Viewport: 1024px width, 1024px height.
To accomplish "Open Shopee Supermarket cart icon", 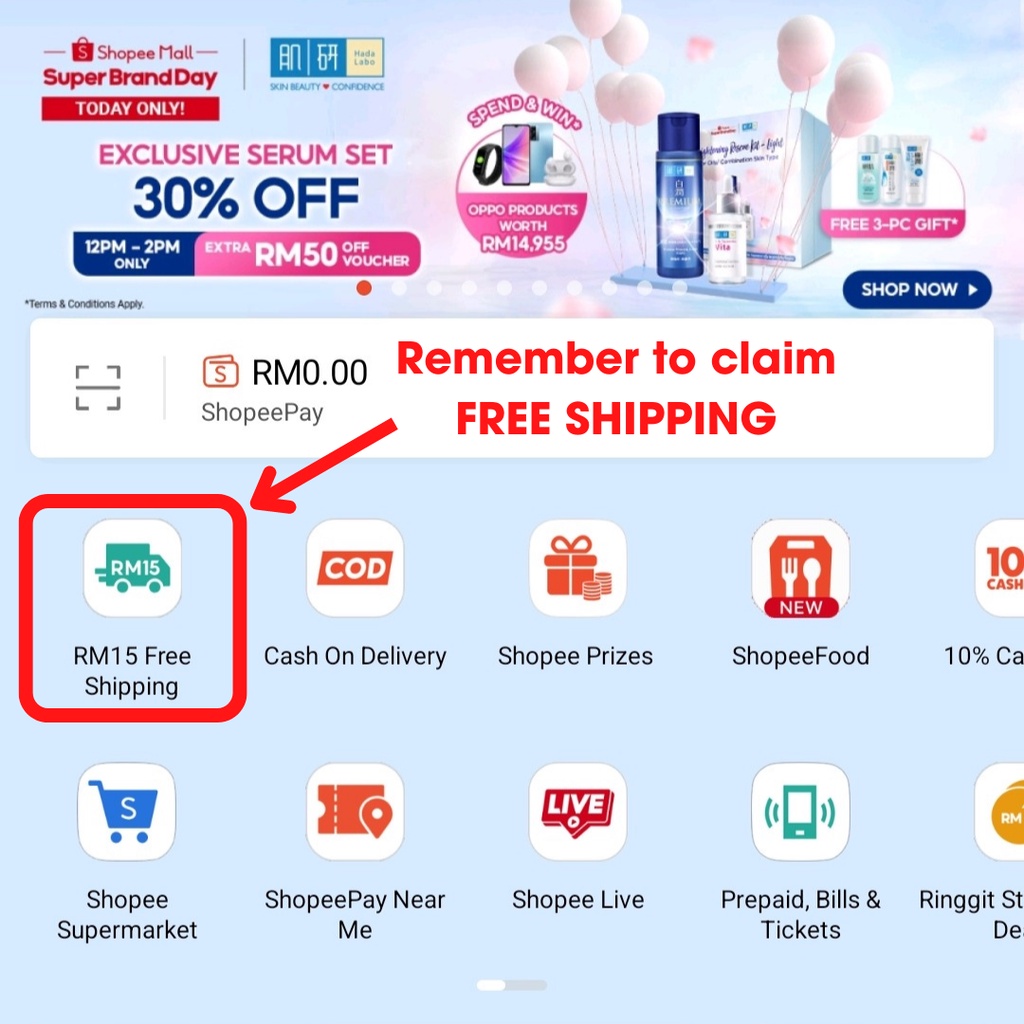I will pyautogui.click(x=127, y=812).
